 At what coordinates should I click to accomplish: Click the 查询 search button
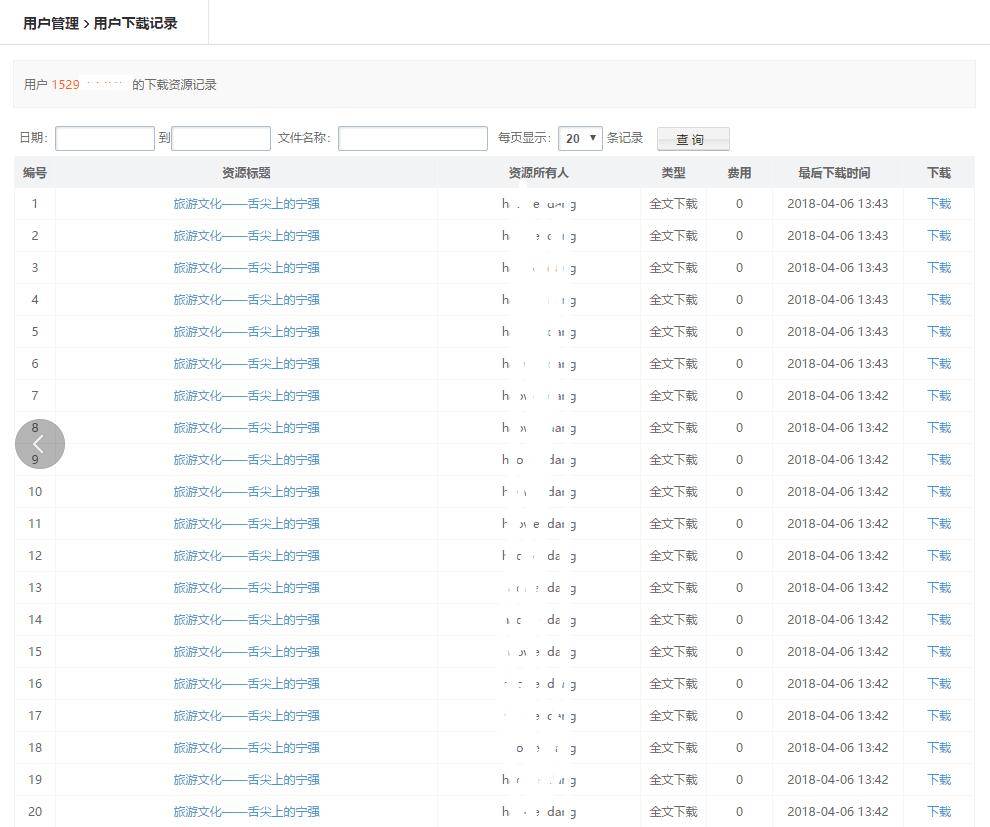coord(692,139)
